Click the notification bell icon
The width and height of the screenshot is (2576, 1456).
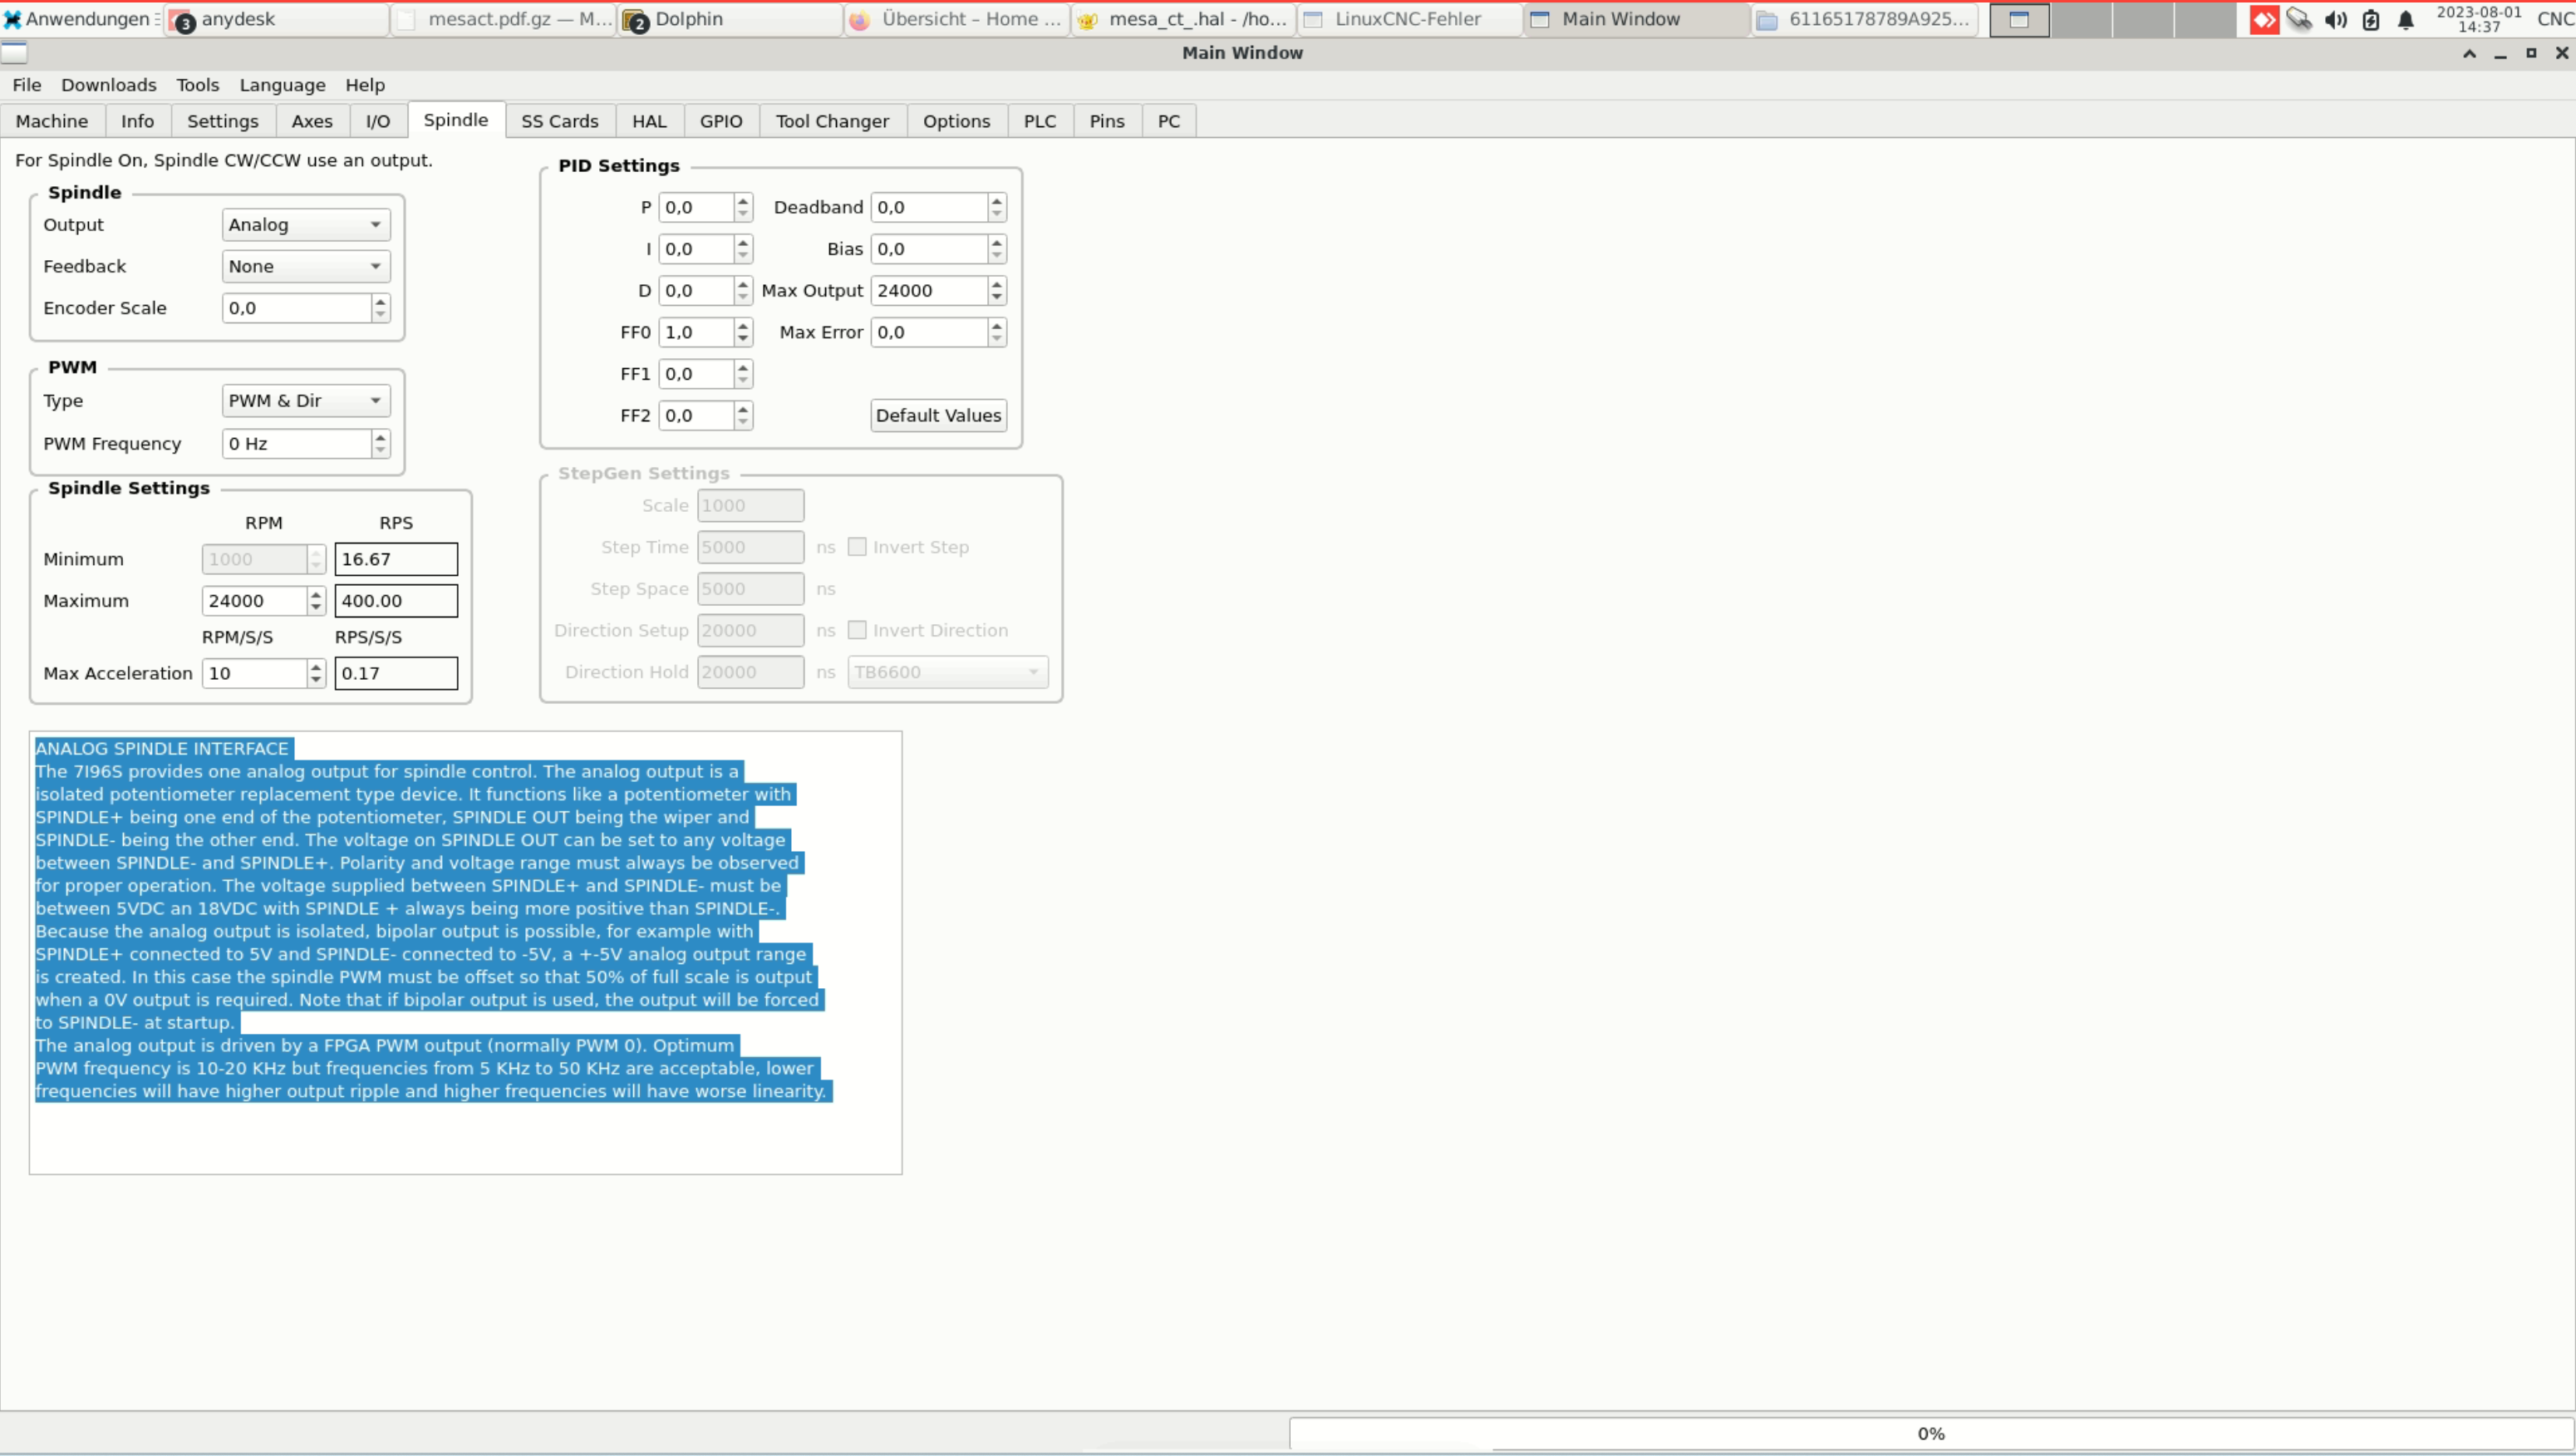coord(2406,19)
